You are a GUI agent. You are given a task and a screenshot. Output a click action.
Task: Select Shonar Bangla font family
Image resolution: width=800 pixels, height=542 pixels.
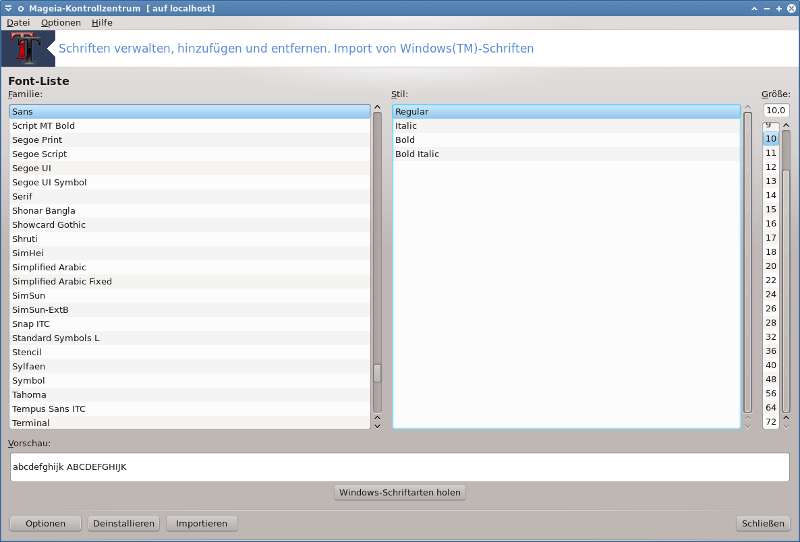190,210
